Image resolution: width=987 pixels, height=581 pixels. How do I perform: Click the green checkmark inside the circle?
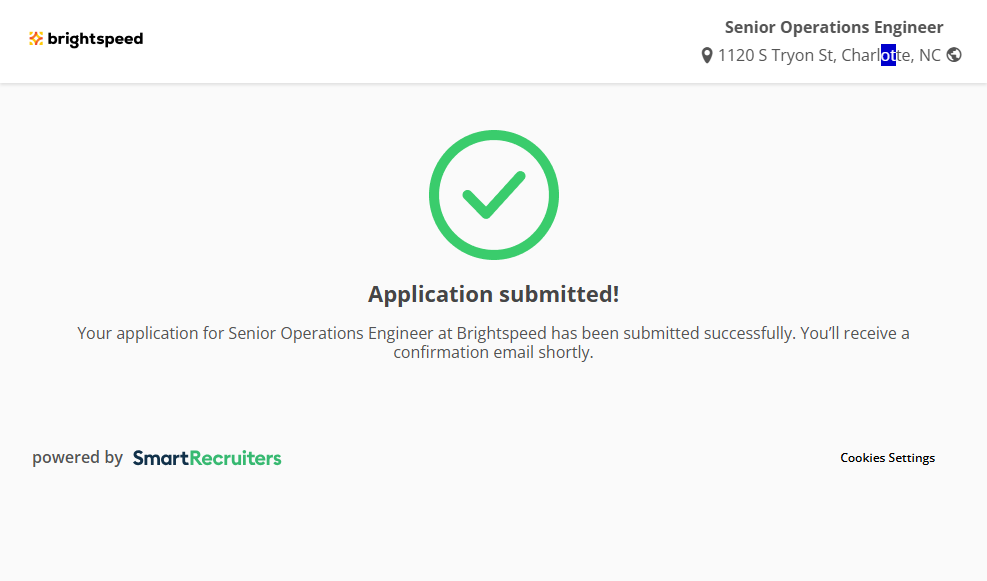pos(493,195)
